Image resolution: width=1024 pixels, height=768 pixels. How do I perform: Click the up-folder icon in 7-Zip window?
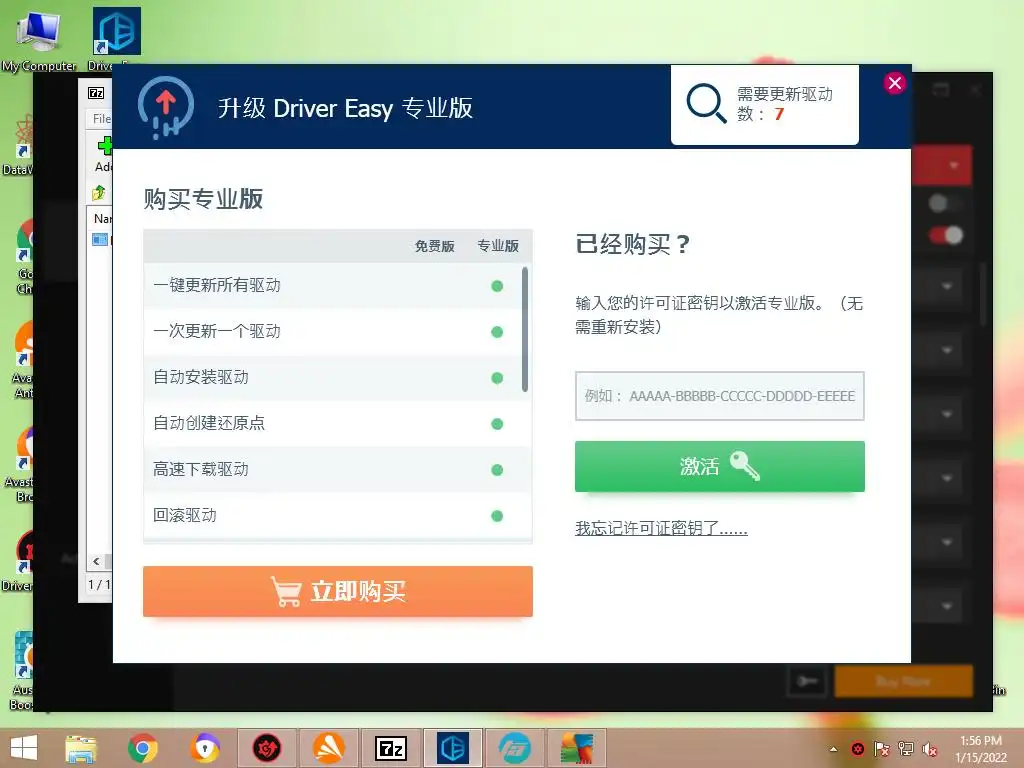99,193
